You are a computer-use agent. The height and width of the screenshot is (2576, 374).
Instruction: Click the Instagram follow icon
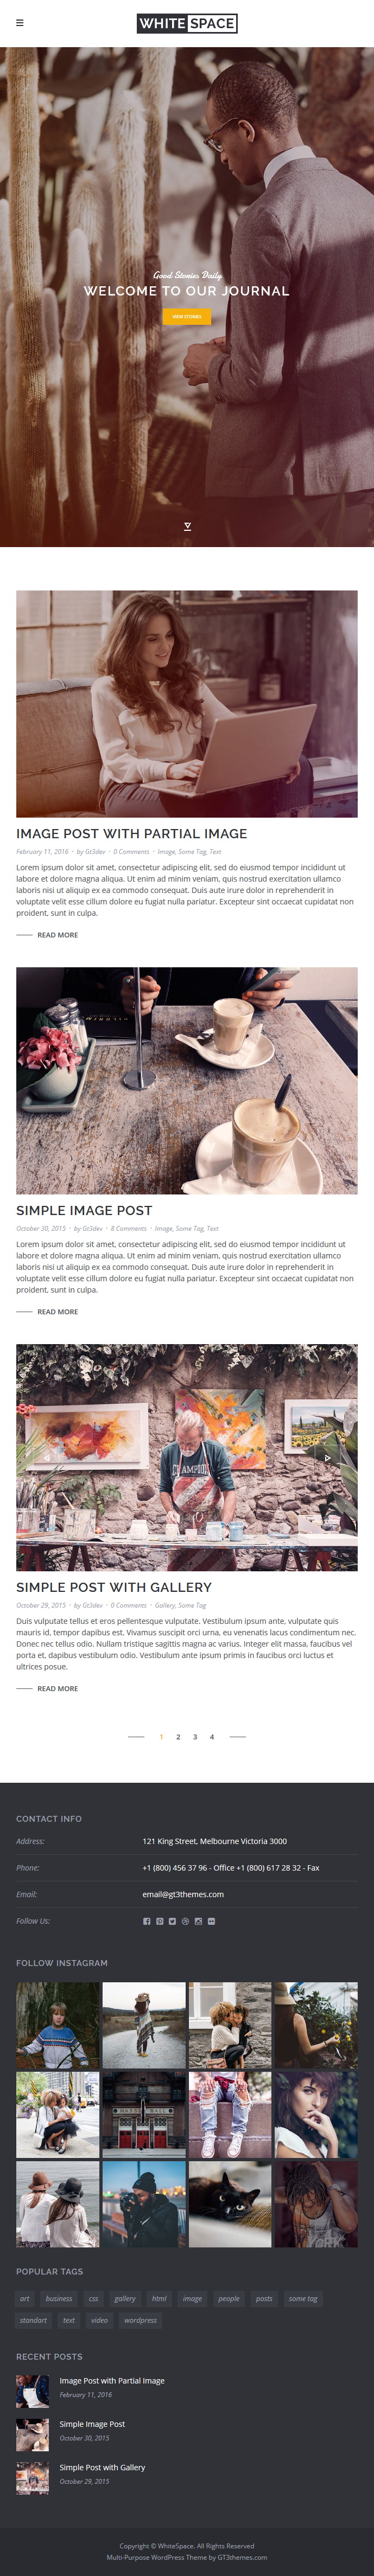[x=198, y=1921]
